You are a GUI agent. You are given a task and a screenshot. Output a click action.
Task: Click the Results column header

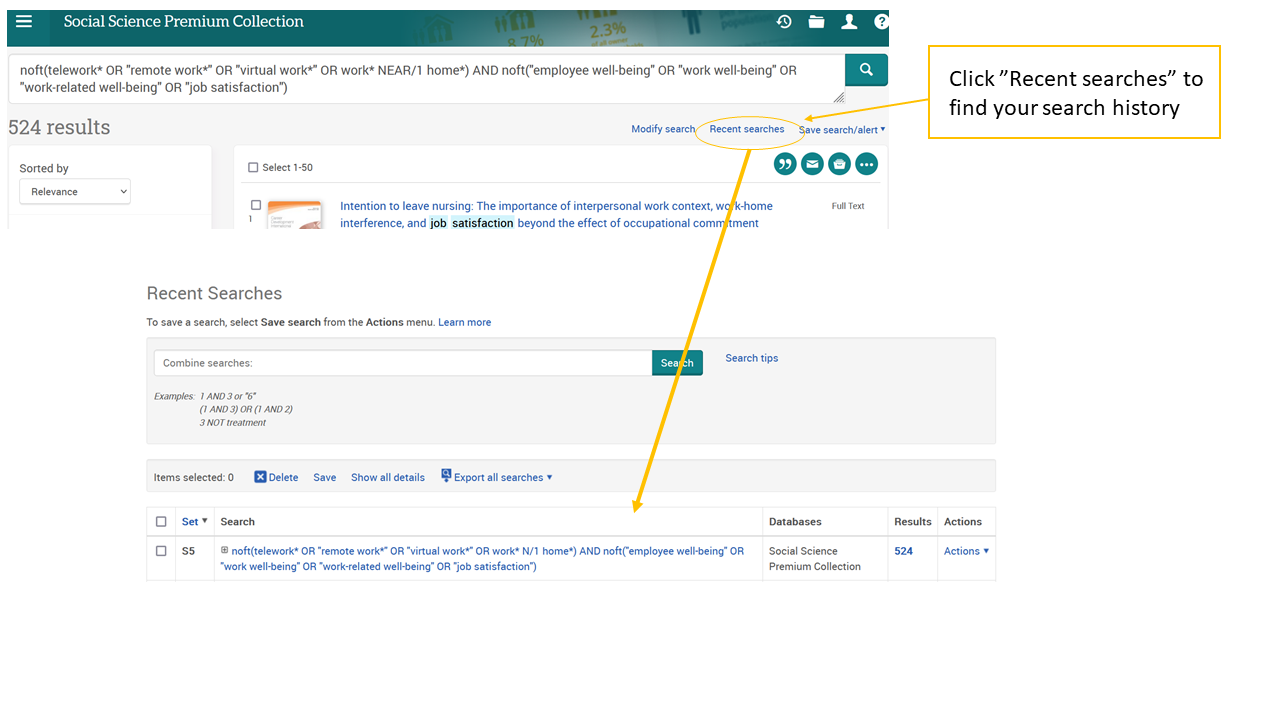point(913,522)
